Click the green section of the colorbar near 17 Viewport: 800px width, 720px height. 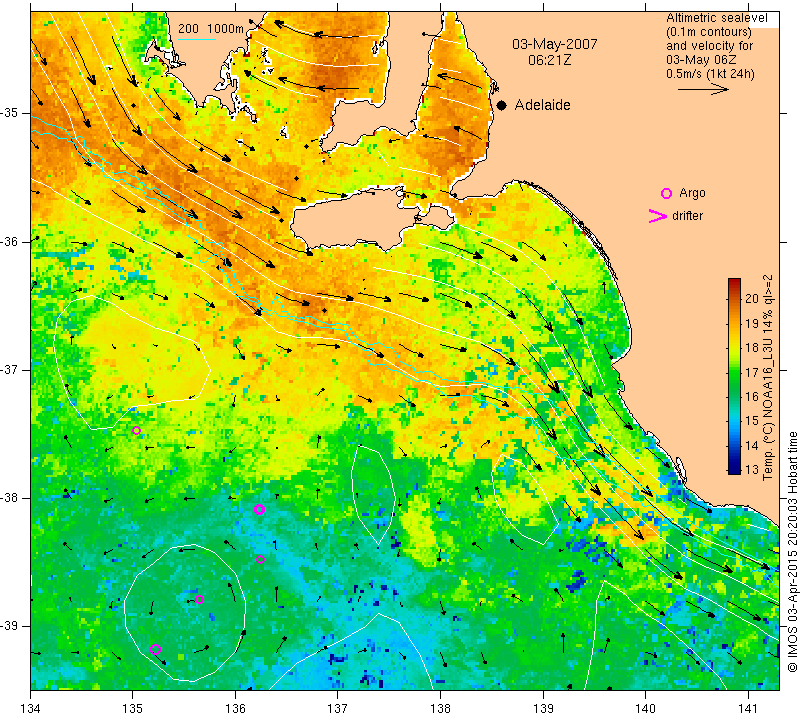point(734,373)
